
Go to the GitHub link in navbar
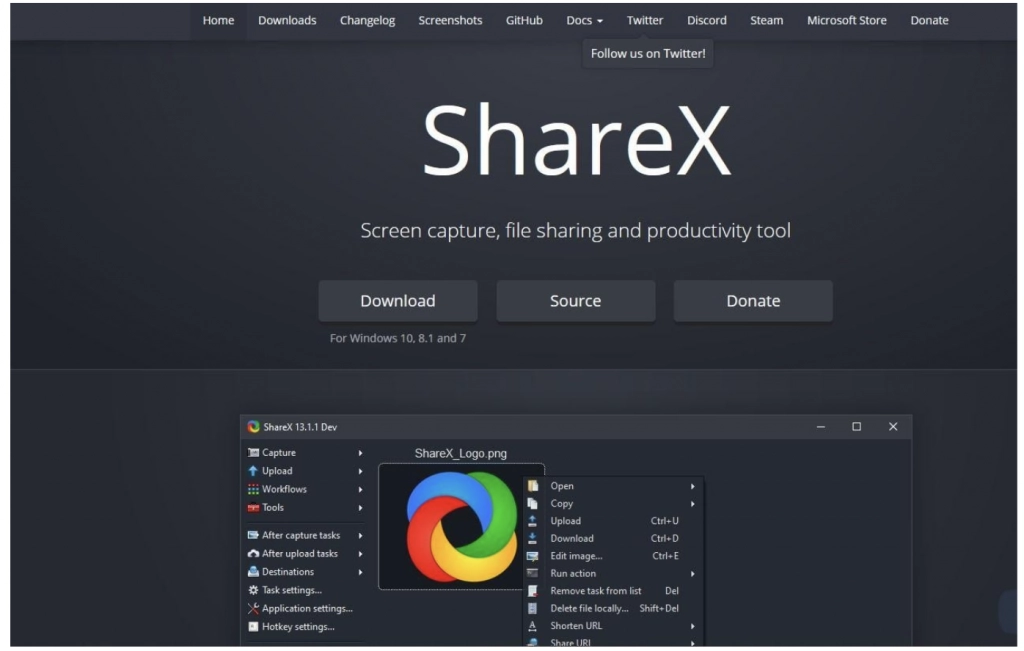pyautogui.click(x=524, y=20)
